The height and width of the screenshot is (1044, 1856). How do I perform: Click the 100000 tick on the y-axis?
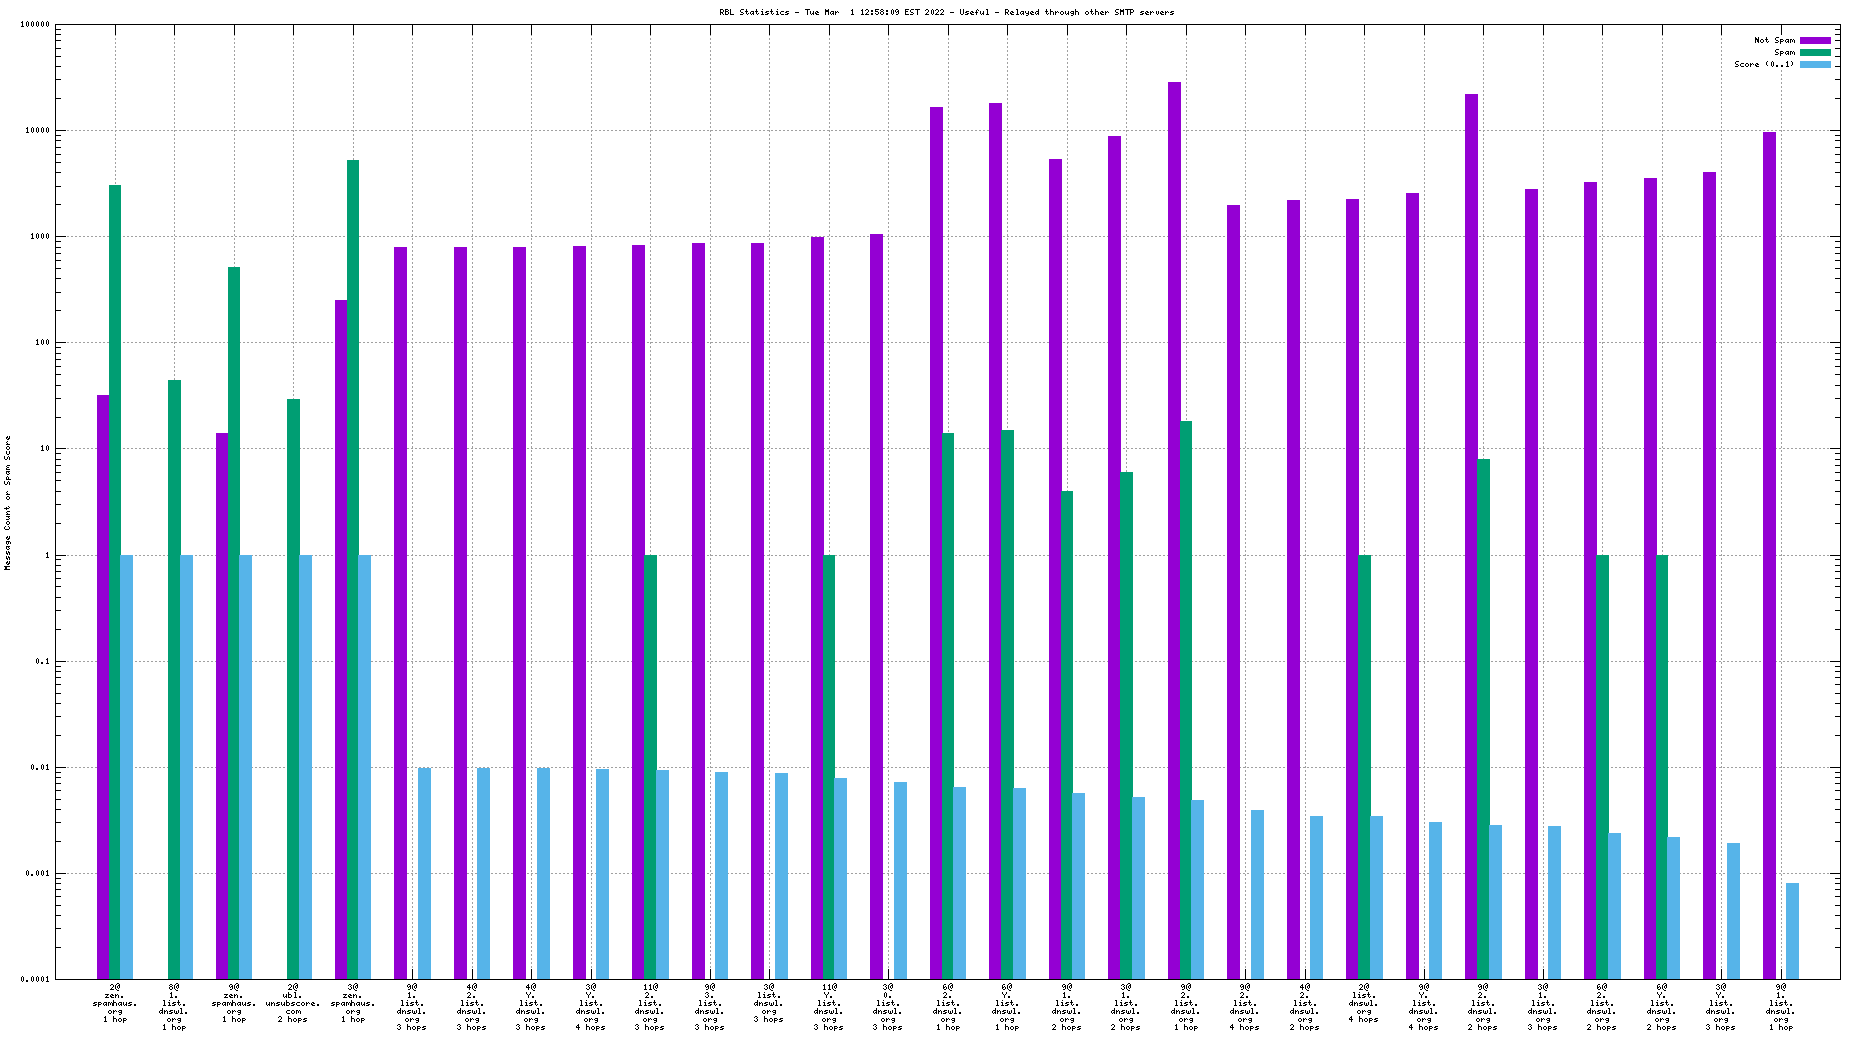tap(35, 25)
